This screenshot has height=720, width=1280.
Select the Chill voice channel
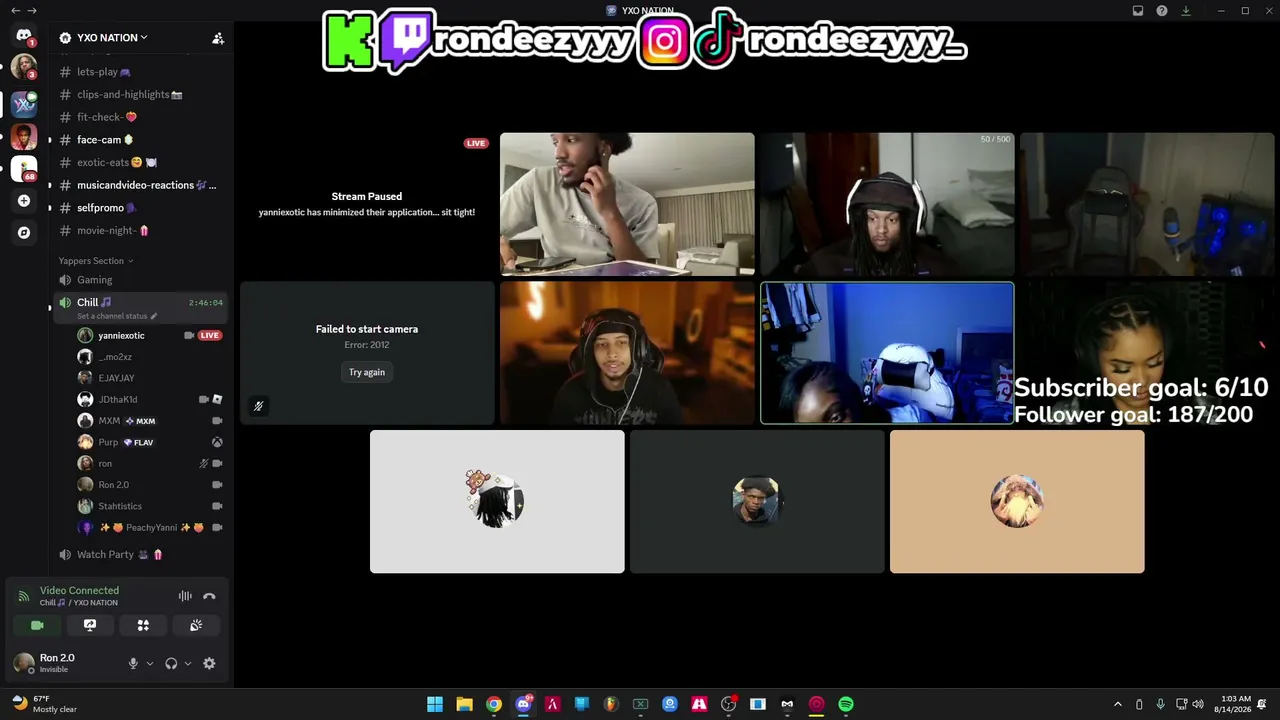(140, 306)
